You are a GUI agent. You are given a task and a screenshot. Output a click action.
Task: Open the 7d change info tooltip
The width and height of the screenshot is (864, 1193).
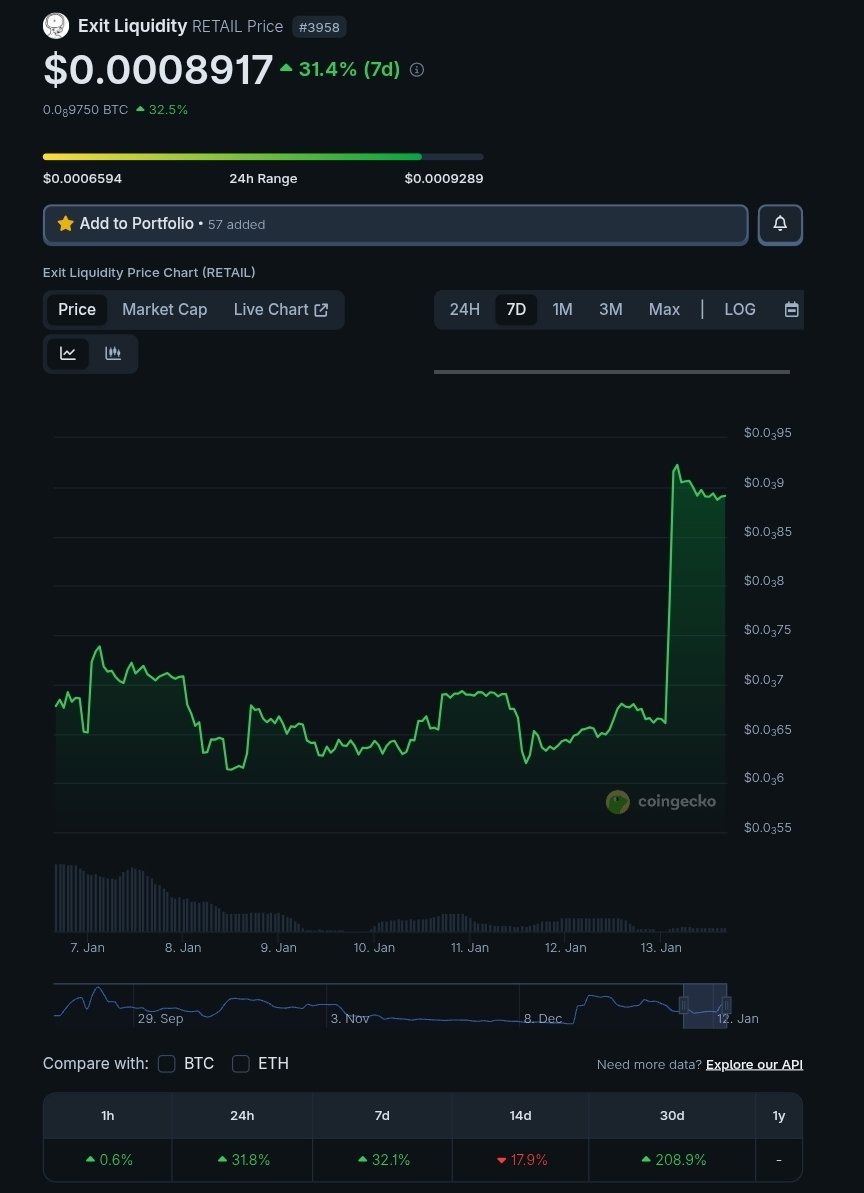[416, 70]
